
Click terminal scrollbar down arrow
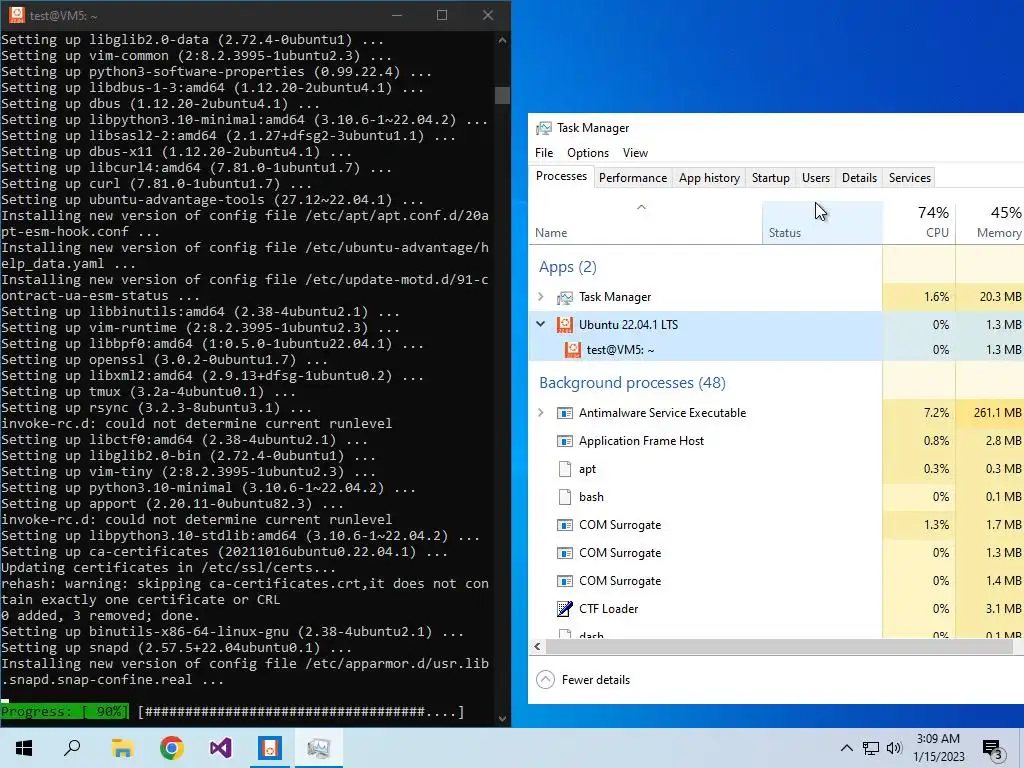click(502, 718)
